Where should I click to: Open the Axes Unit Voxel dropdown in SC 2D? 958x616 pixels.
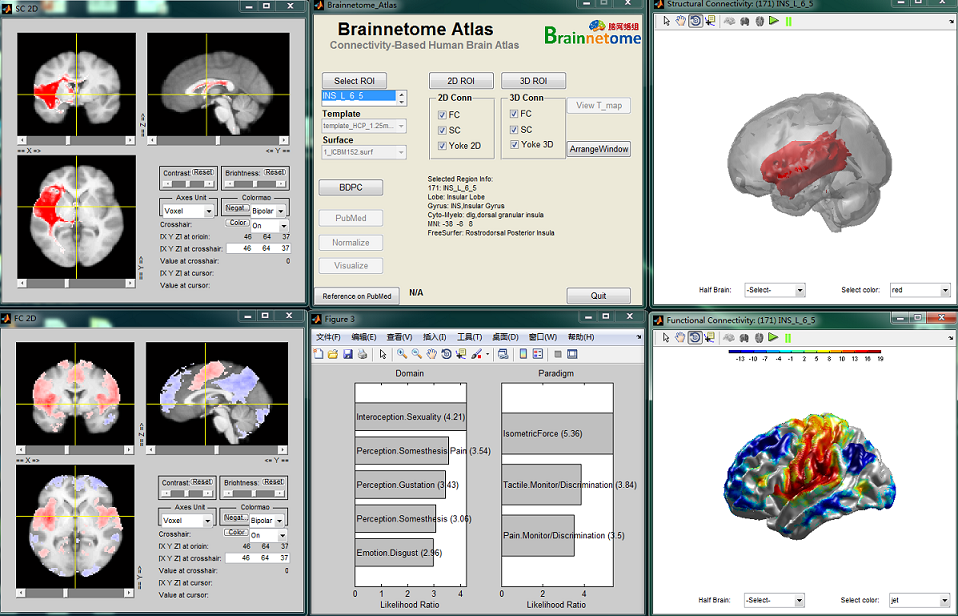[190, 211]
